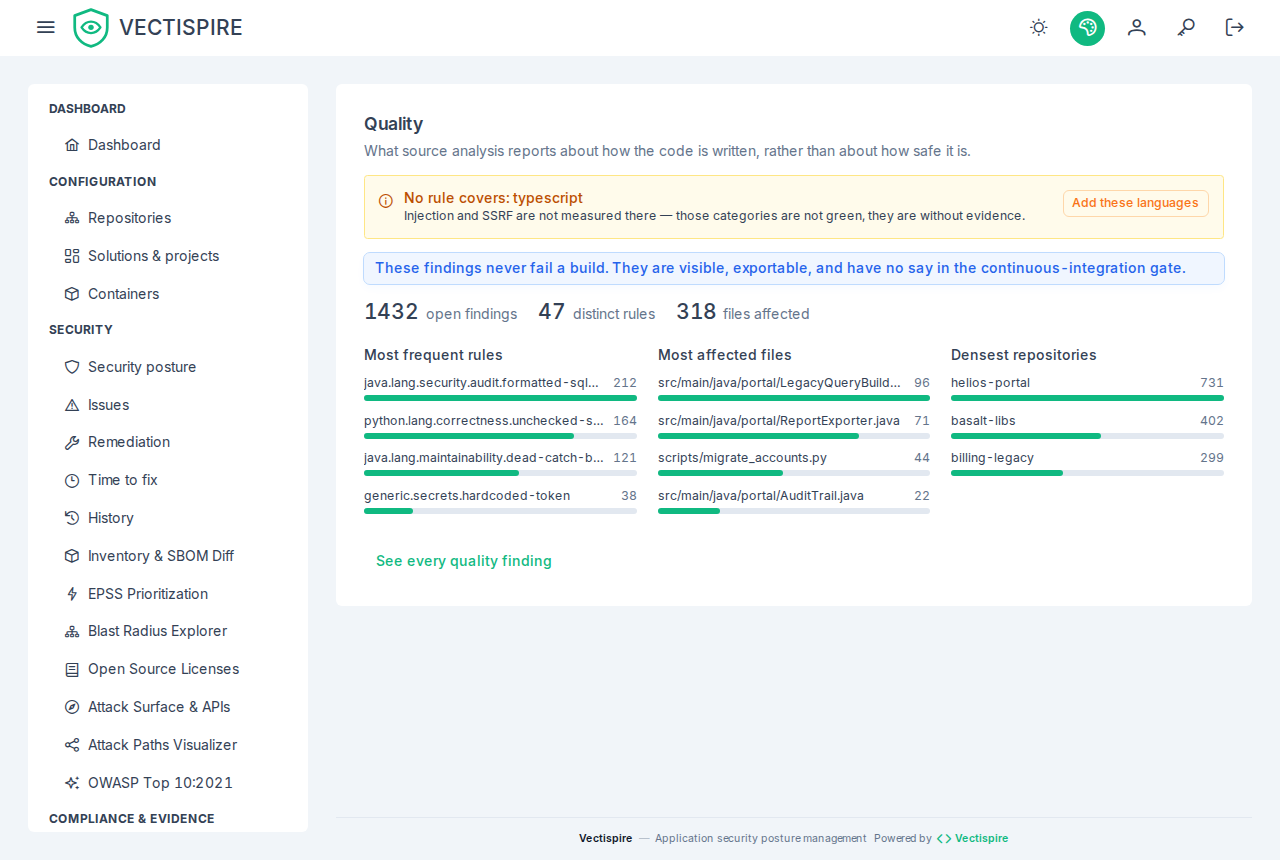The width and height of the screenshot is (1280, 860).
Task: Click the helios-portal progress bar
Action: [x=1087, y=398]
